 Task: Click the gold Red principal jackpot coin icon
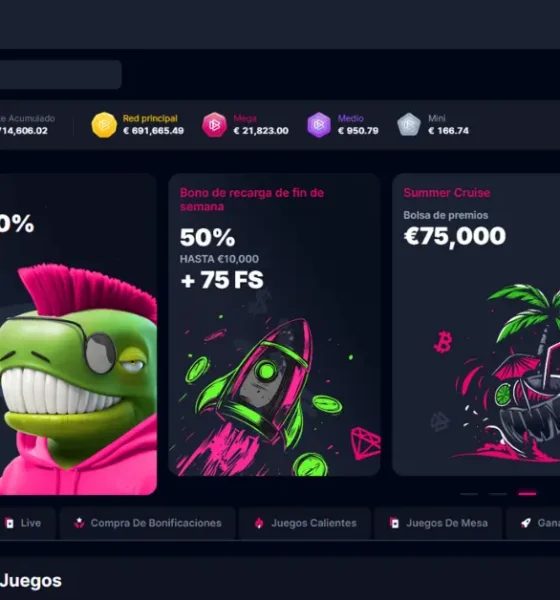tap(104, 125)
